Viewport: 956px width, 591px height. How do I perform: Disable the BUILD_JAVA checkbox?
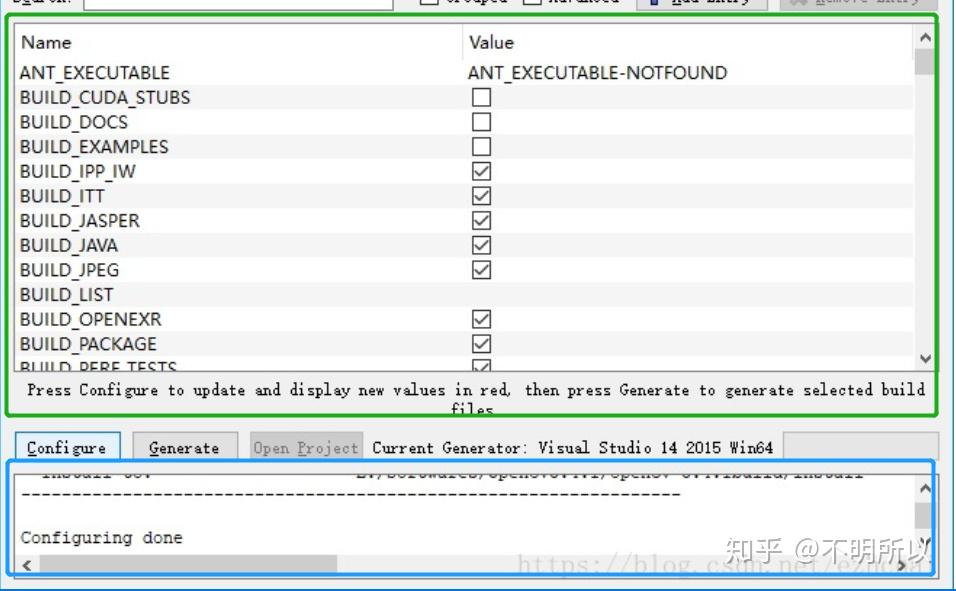click(483, 244)
